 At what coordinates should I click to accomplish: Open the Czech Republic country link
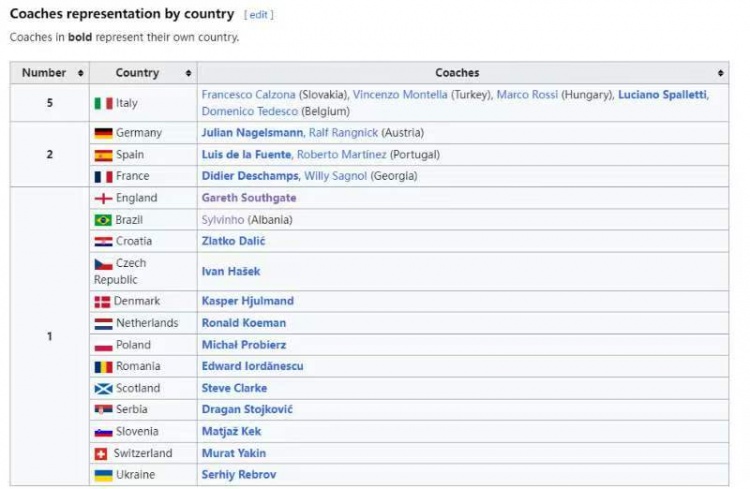pyautogui.click(x=130, y=264)
